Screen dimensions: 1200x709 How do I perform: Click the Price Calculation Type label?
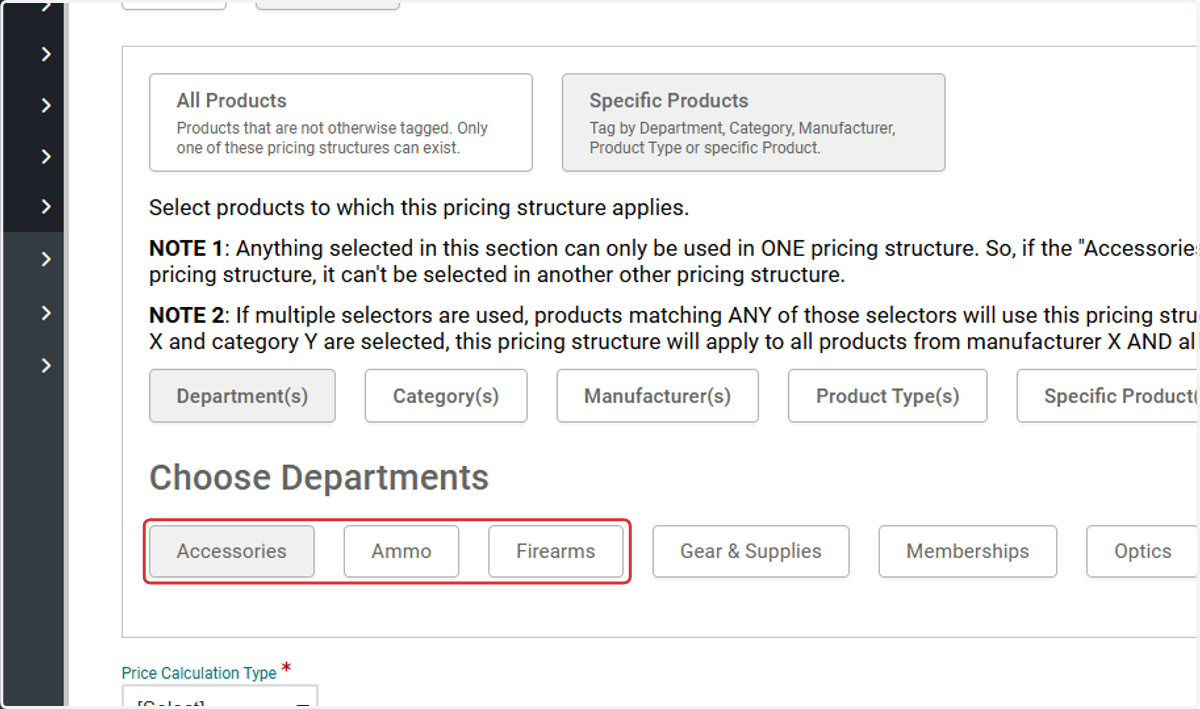[x=199, y=673]
